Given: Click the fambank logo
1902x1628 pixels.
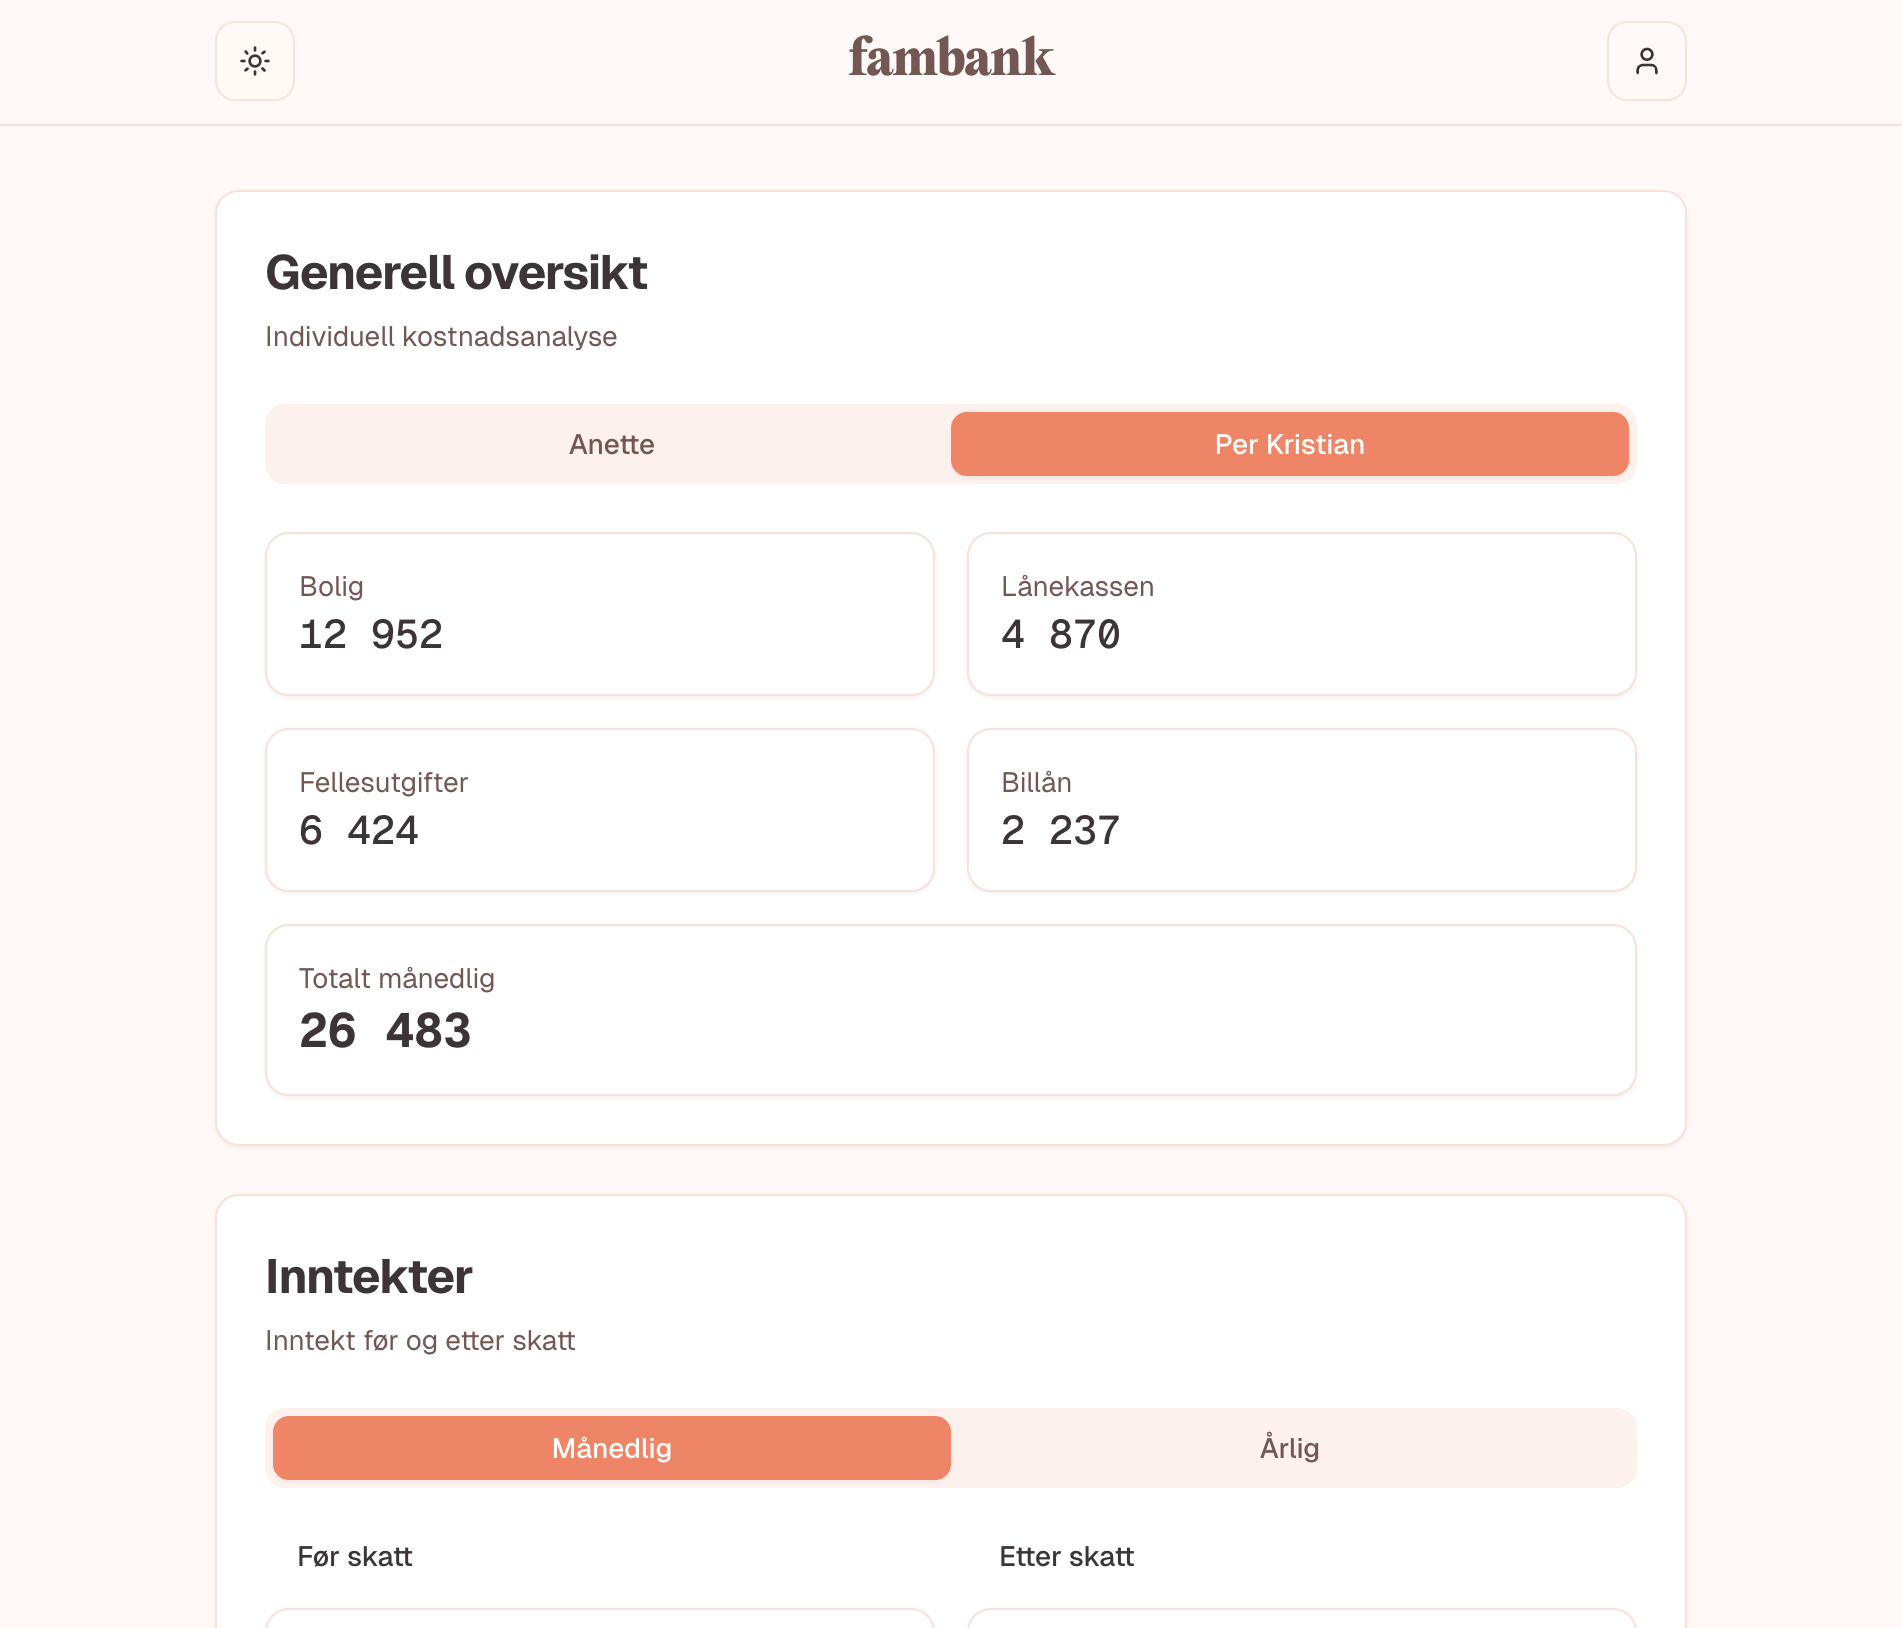Looking at the screenshot, I should [951, 57].
